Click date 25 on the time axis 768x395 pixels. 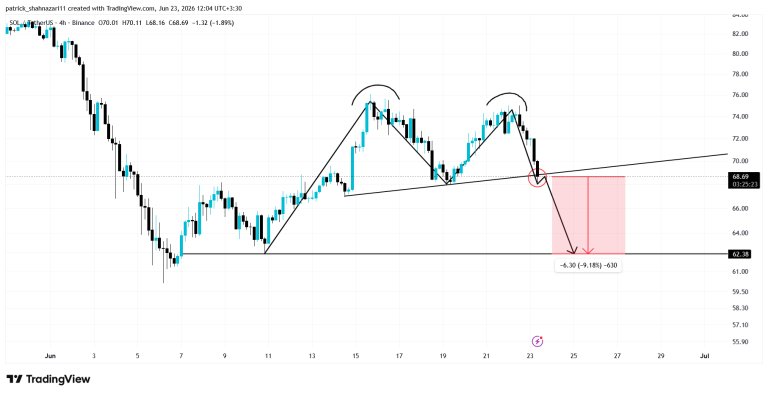tap(574, 356)
